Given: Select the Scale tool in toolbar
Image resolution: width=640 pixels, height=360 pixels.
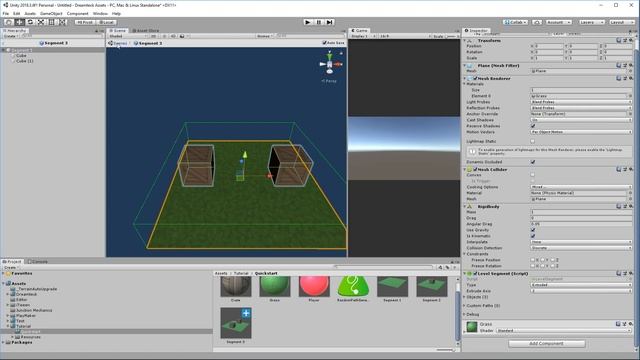Looking at the screenshot, I should [40, 22].
